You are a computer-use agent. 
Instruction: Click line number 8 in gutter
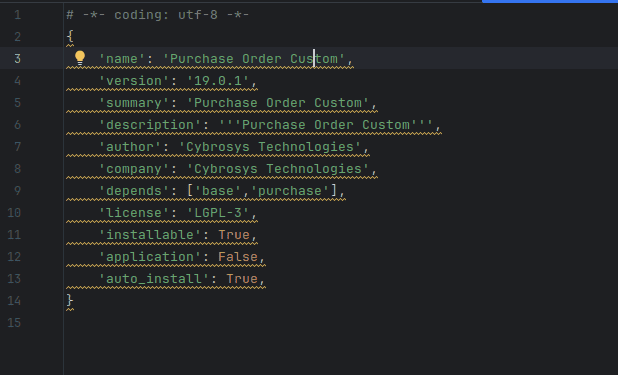pyautogui.click(x=17, y=169)
